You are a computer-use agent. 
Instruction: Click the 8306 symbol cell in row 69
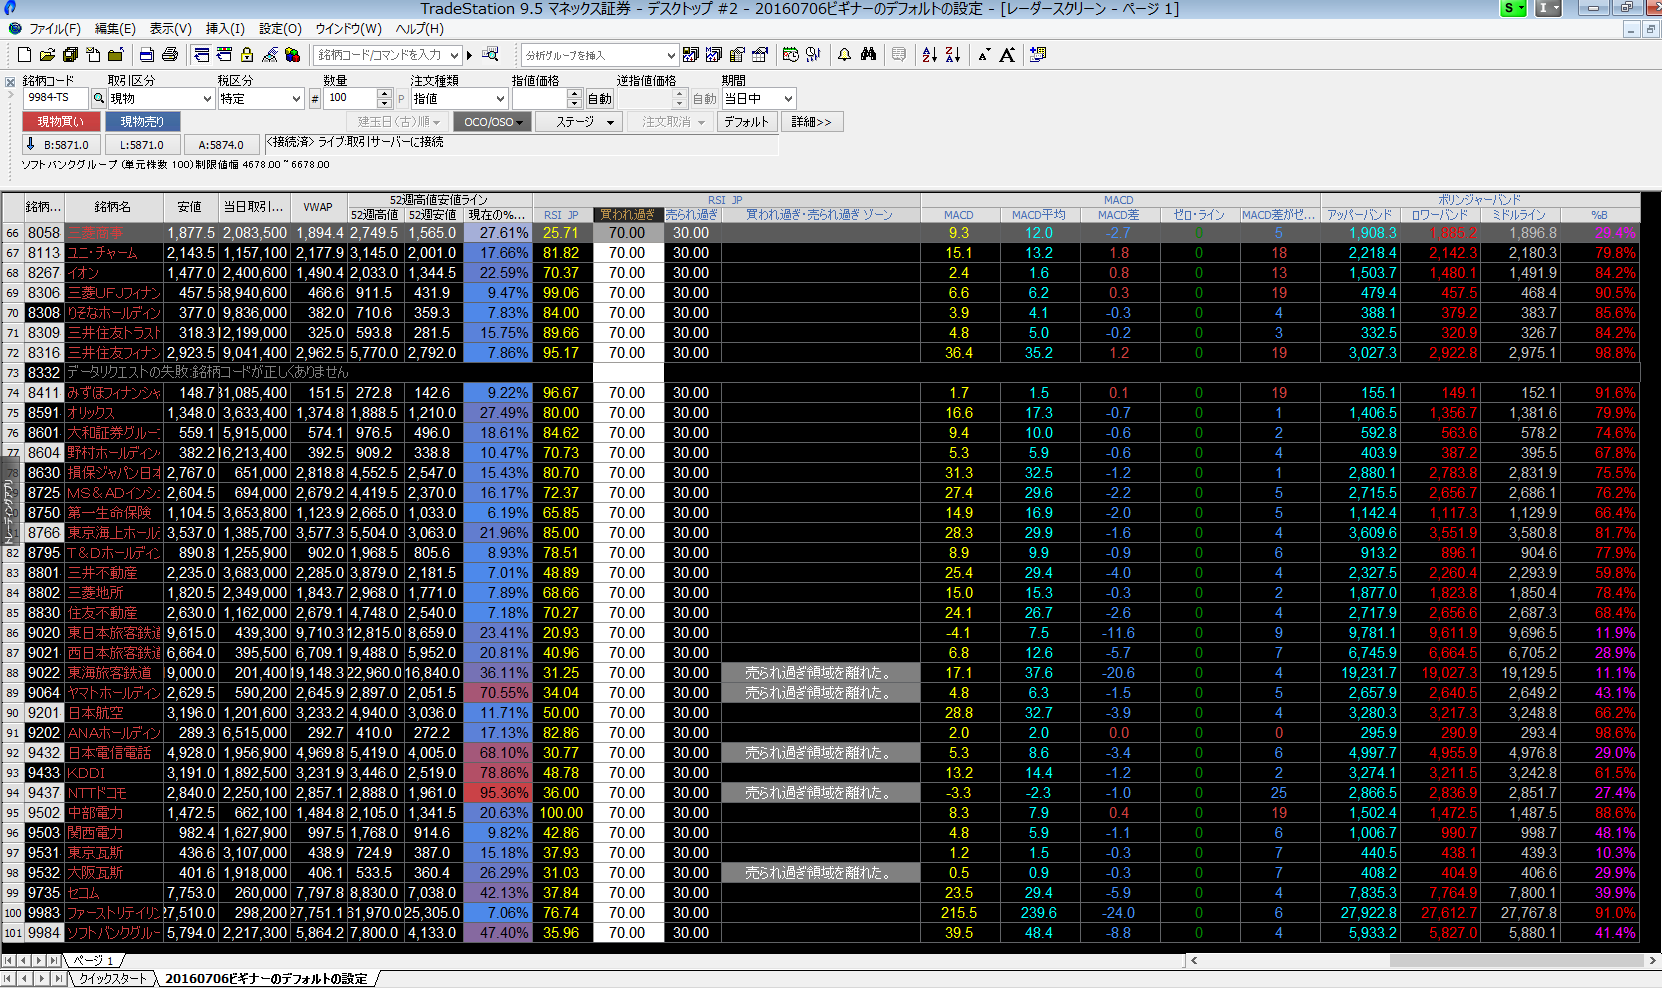pos(44,293)
